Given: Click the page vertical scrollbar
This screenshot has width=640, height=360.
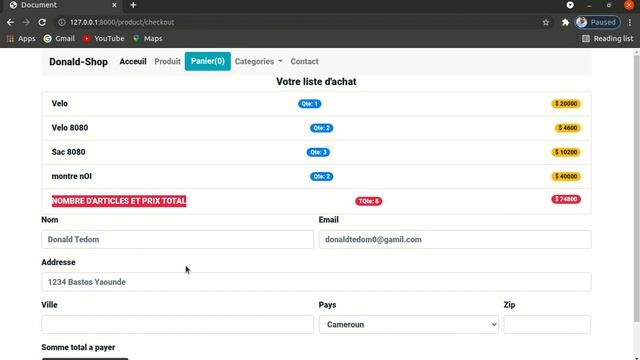Looking at the screenshot, I should click(x=636, y=188).
